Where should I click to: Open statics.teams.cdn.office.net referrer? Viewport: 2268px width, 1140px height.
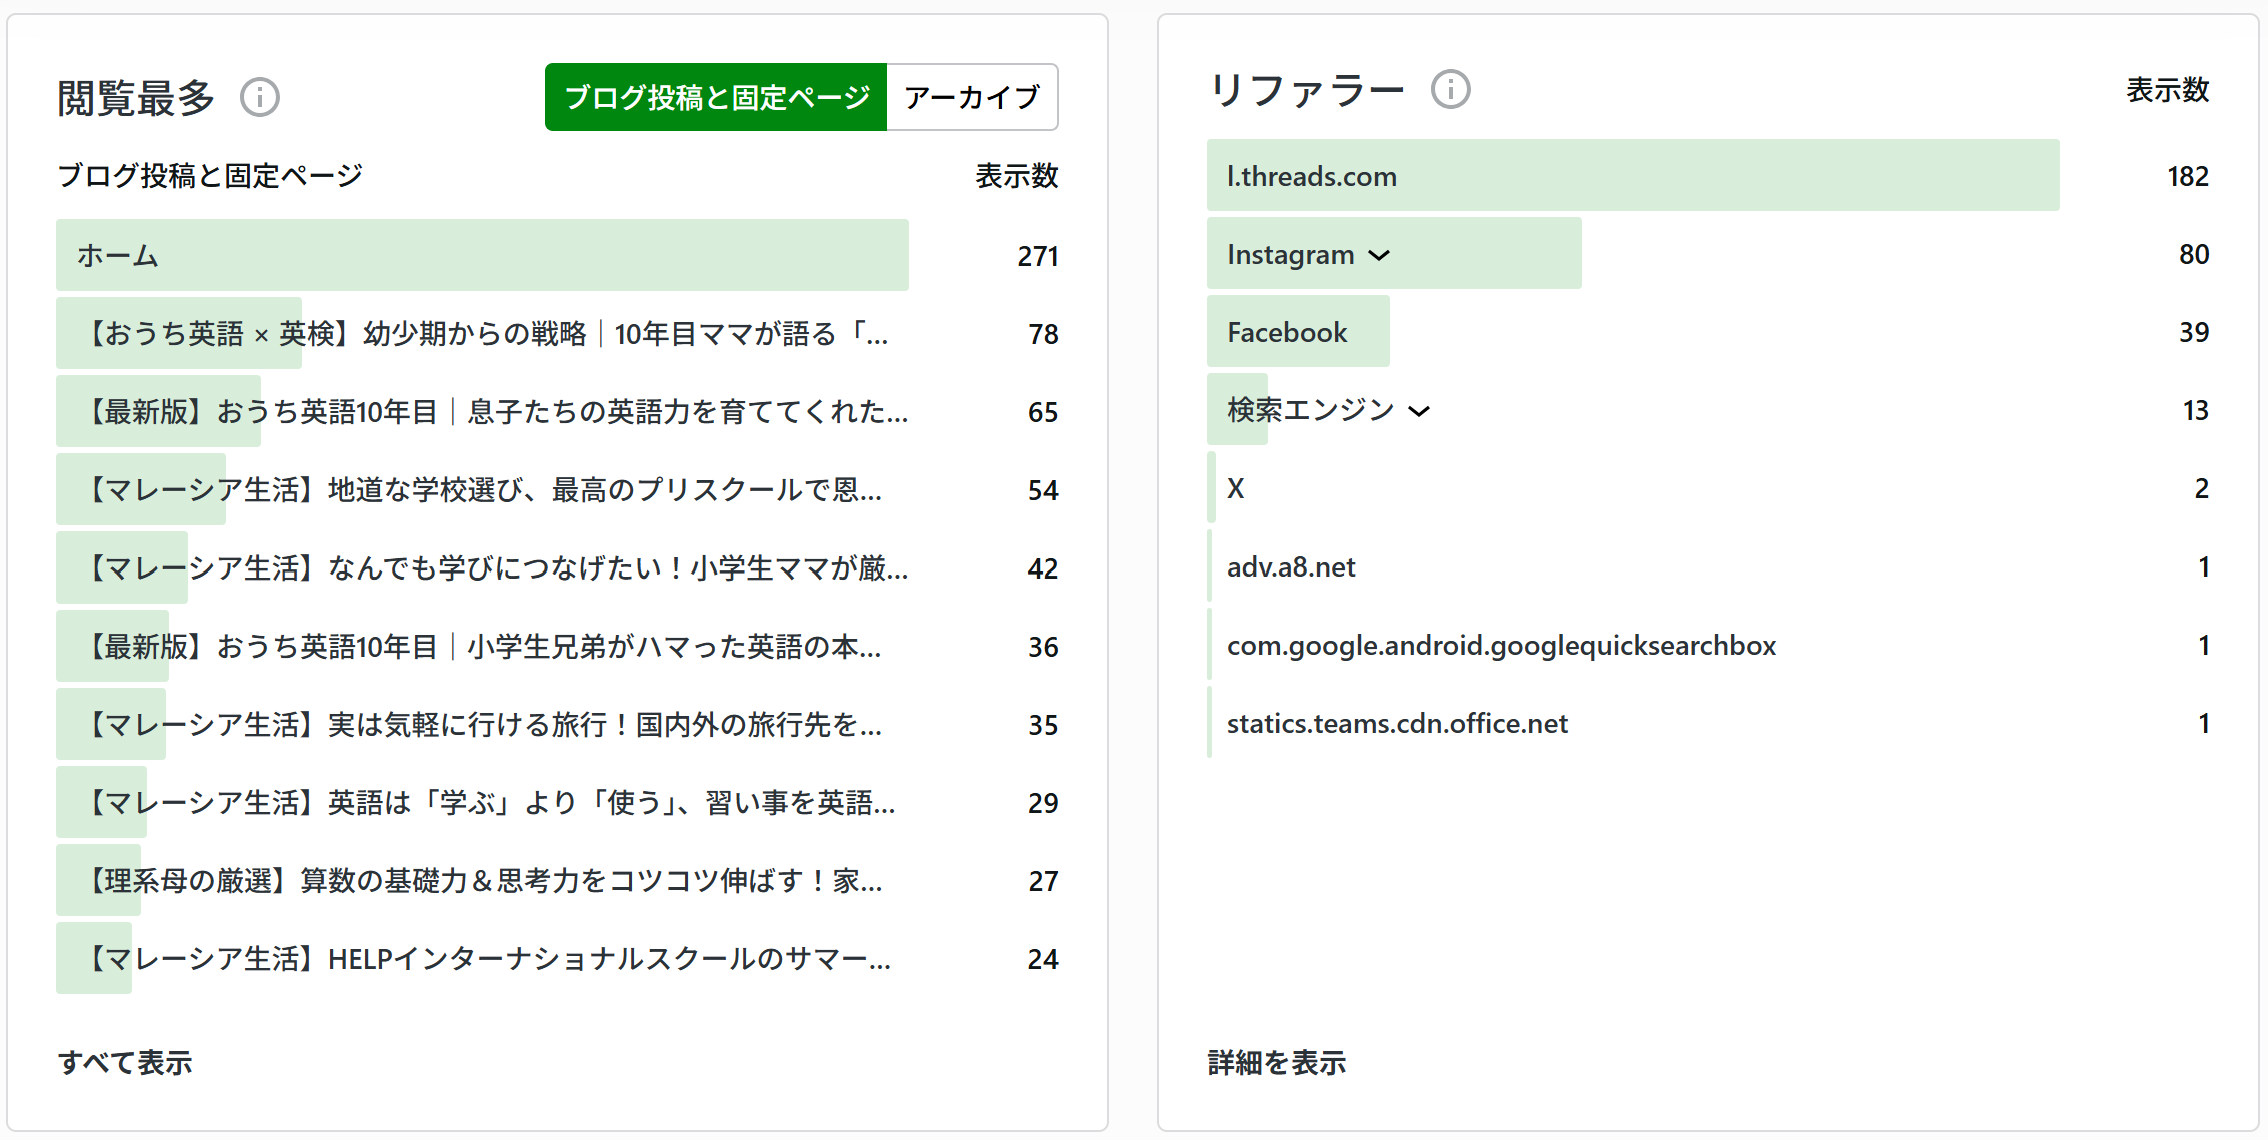tap(1396, 724)
